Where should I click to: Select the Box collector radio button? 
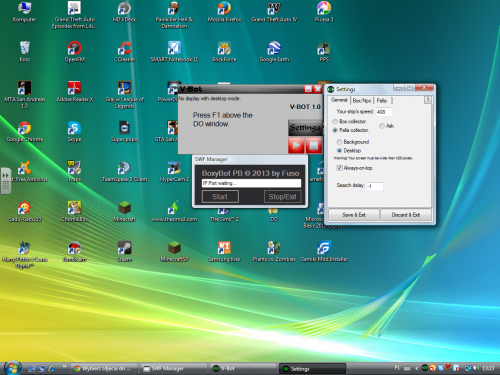pyautogui.click(x=335, y=122)
